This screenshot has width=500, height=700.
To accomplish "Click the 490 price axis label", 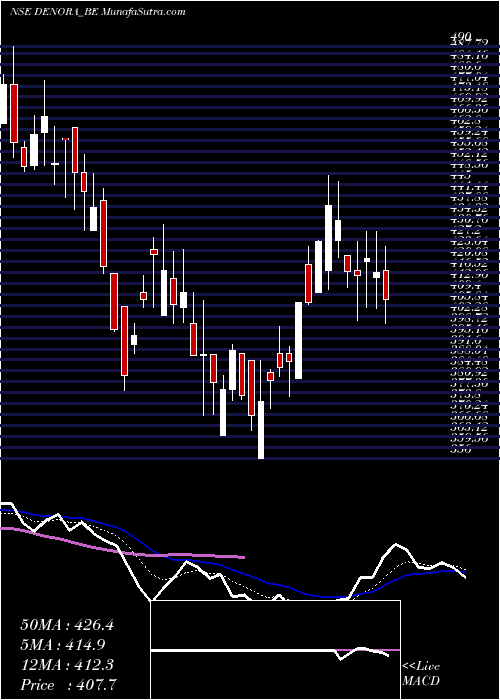I will pos(462,36).
